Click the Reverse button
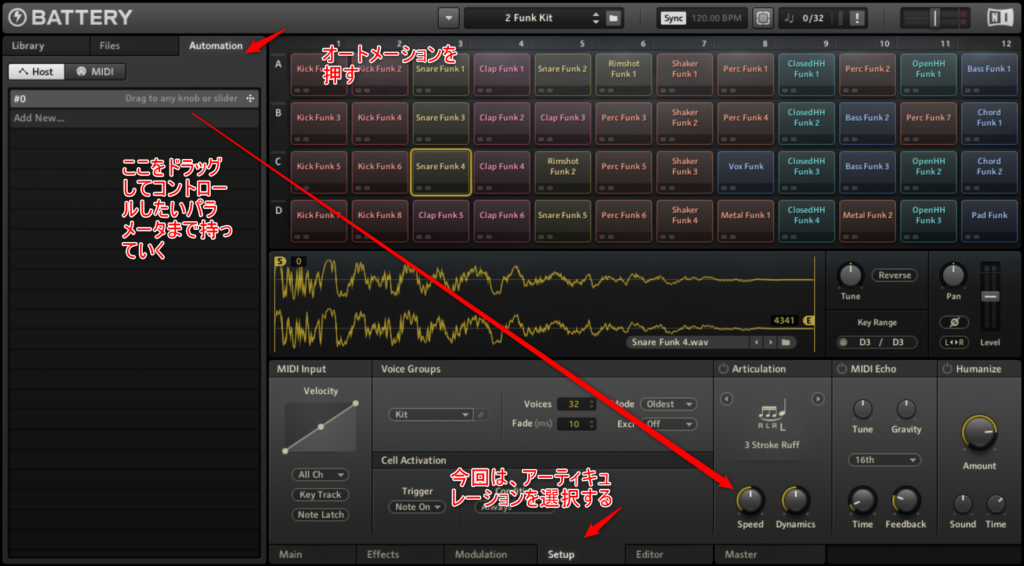 pos(893,275)
